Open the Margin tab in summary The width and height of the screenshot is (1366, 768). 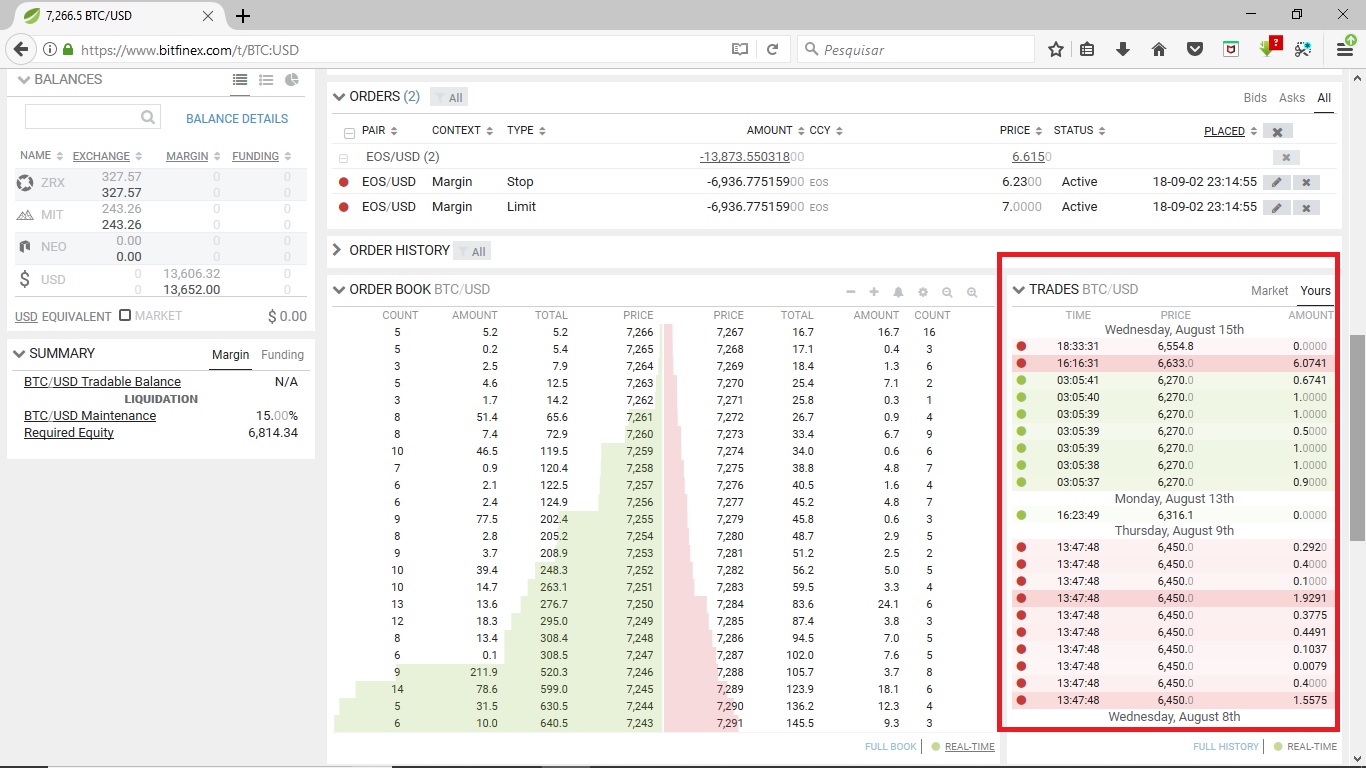point(230,355)
